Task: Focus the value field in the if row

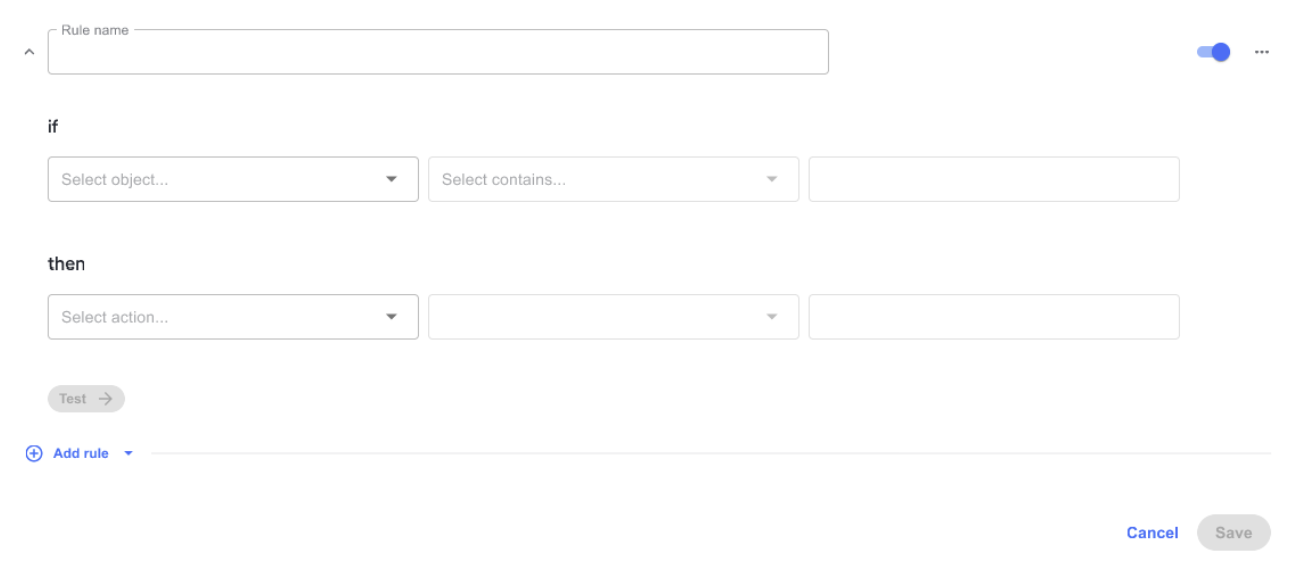Action: click(994, 179)
